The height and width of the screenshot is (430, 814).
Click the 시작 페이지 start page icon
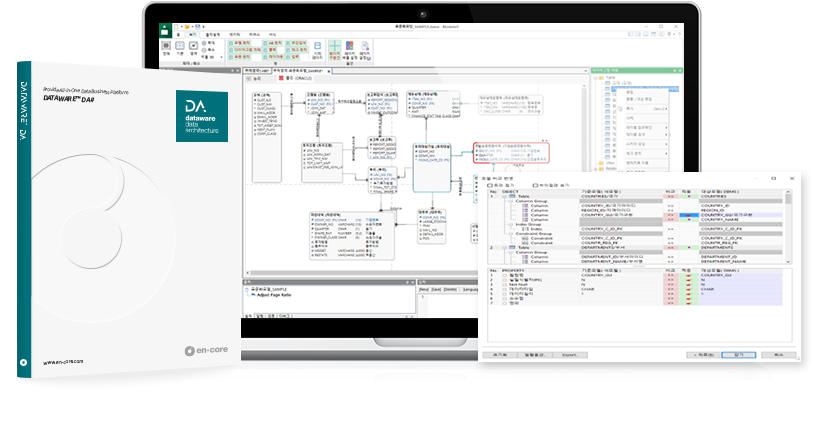click(318, 46)
